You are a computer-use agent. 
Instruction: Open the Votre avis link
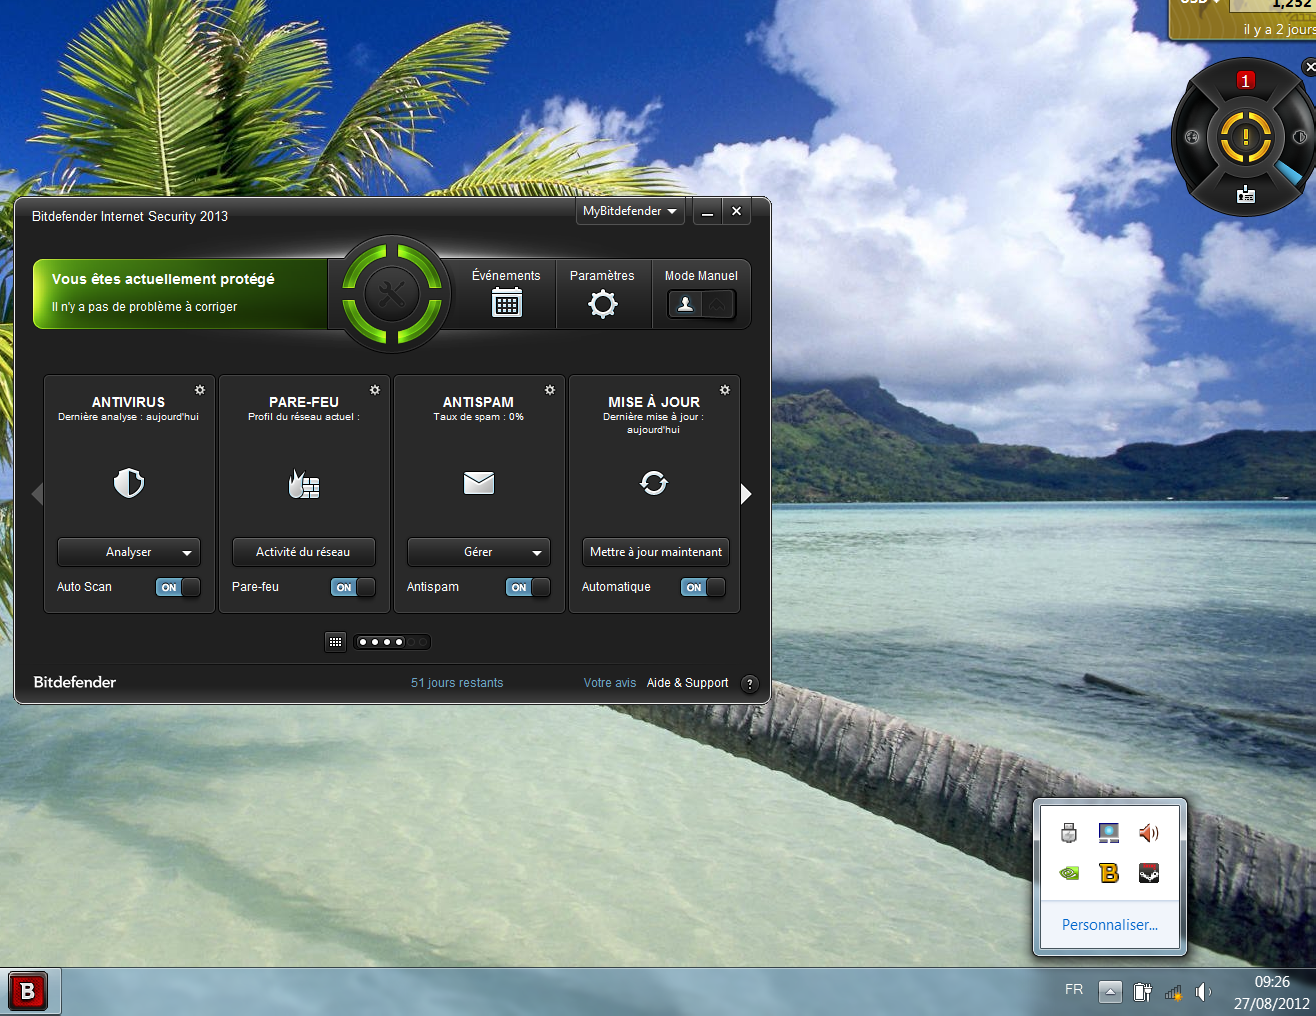coord(610,683)
